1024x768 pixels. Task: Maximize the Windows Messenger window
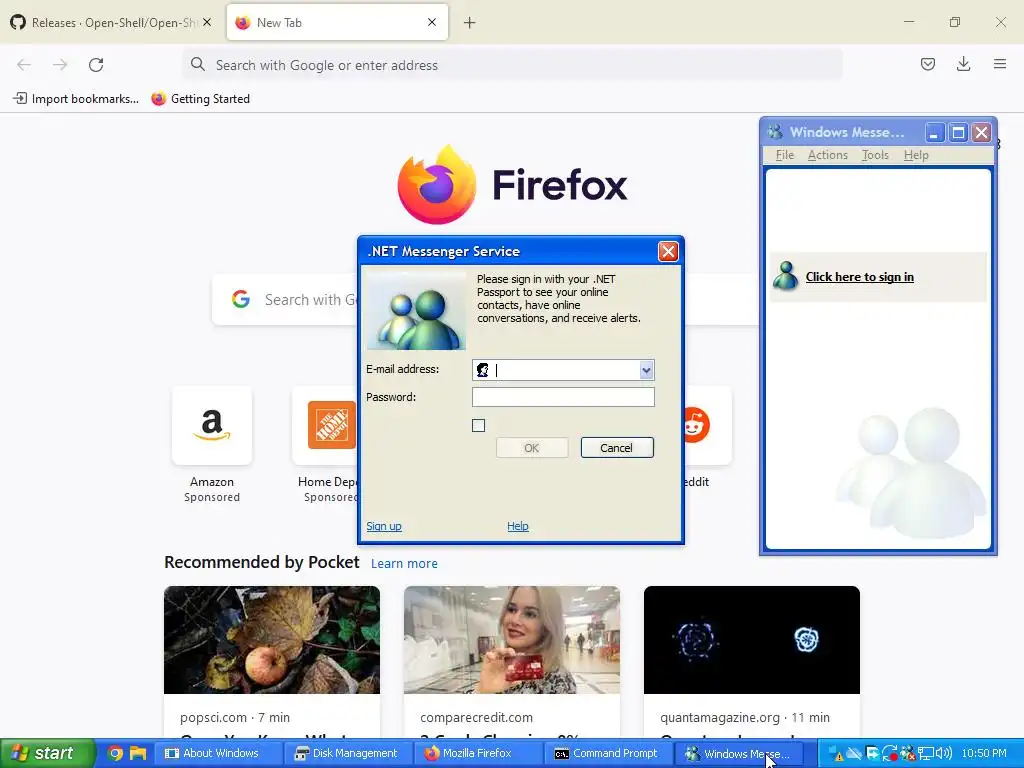[x=958, y=133]
